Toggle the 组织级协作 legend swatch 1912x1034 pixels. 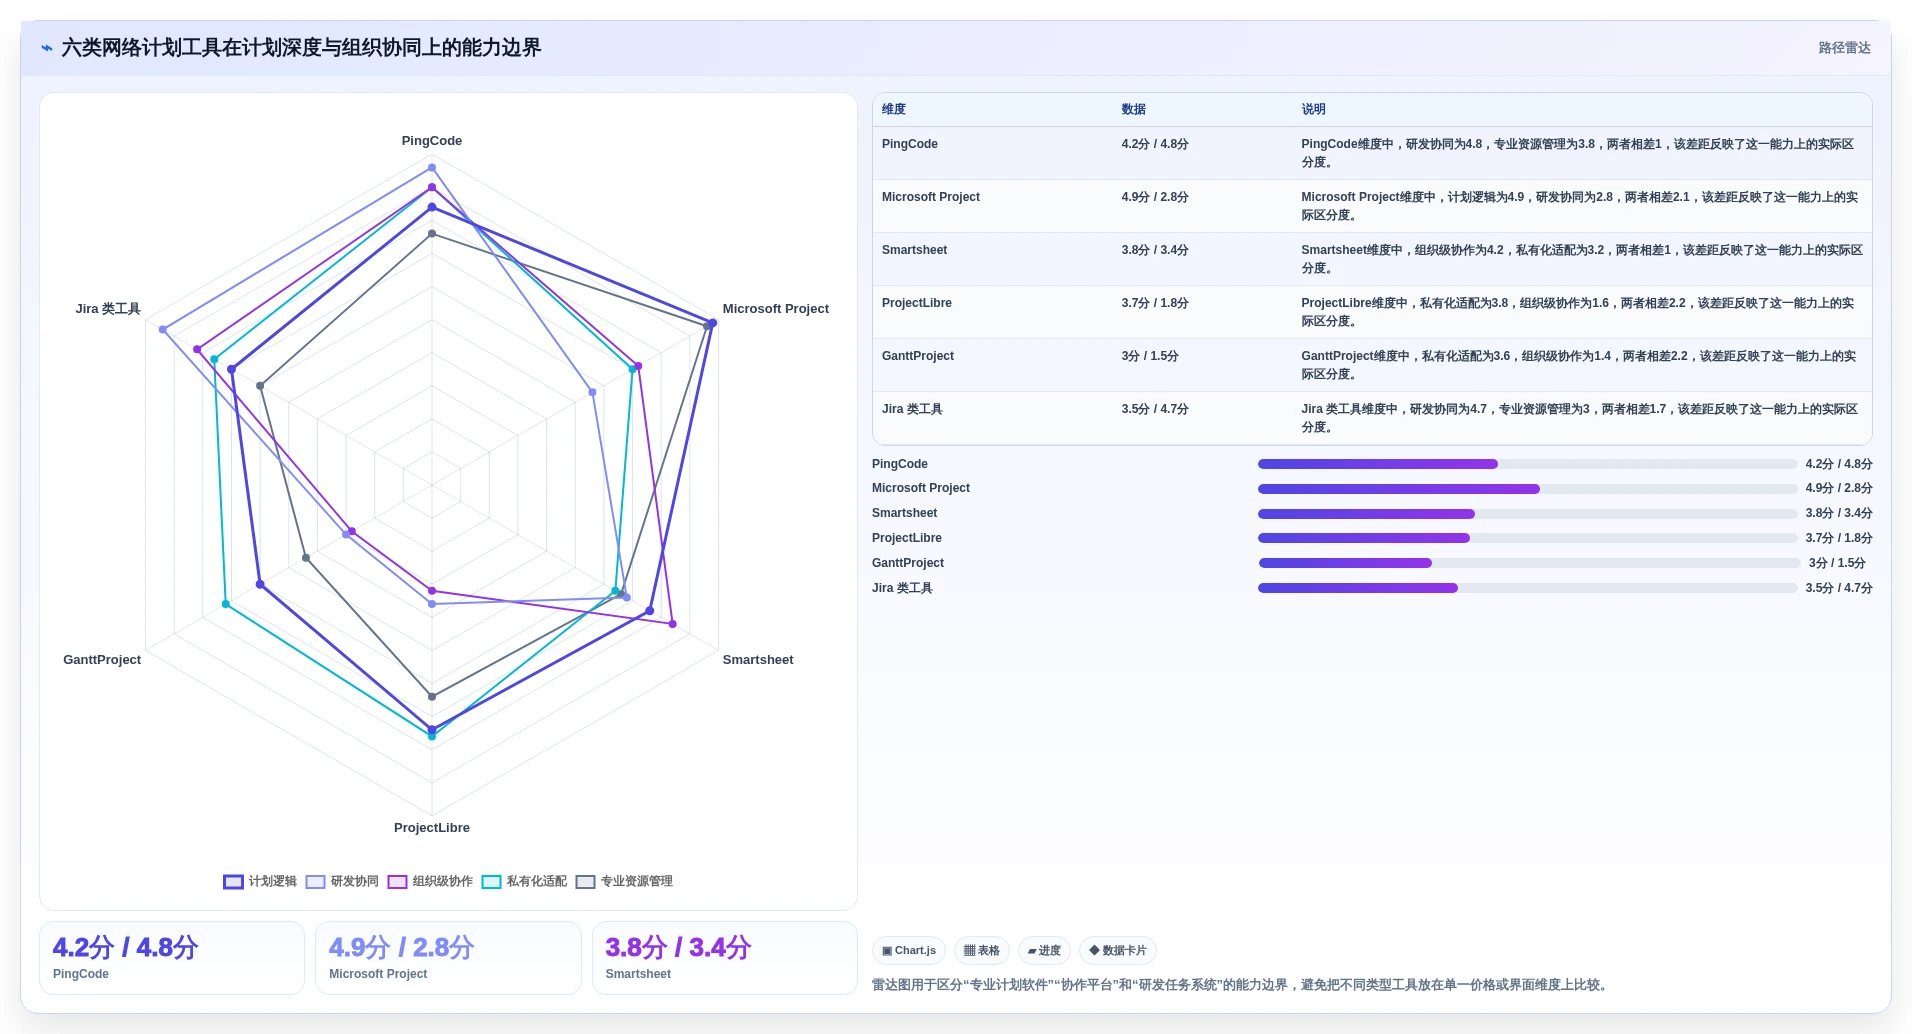click(x=398, y=882)
